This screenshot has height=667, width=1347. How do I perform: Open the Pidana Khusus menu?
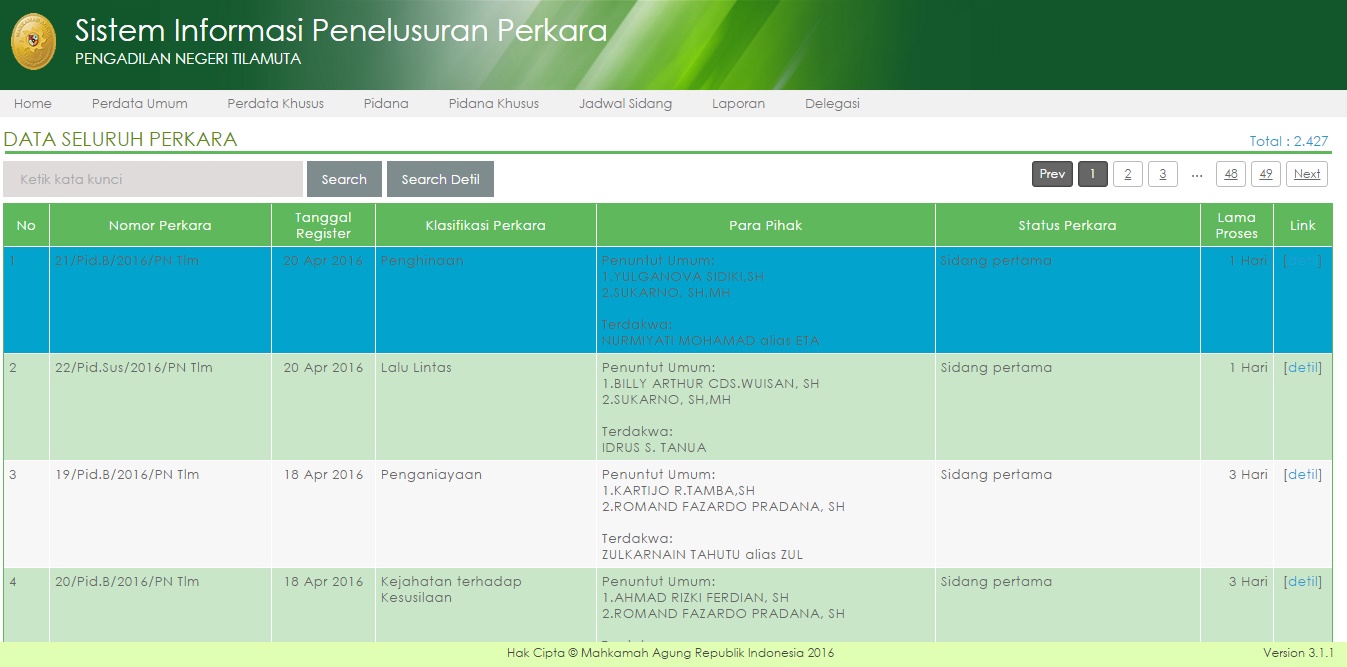tap(493, 104)
